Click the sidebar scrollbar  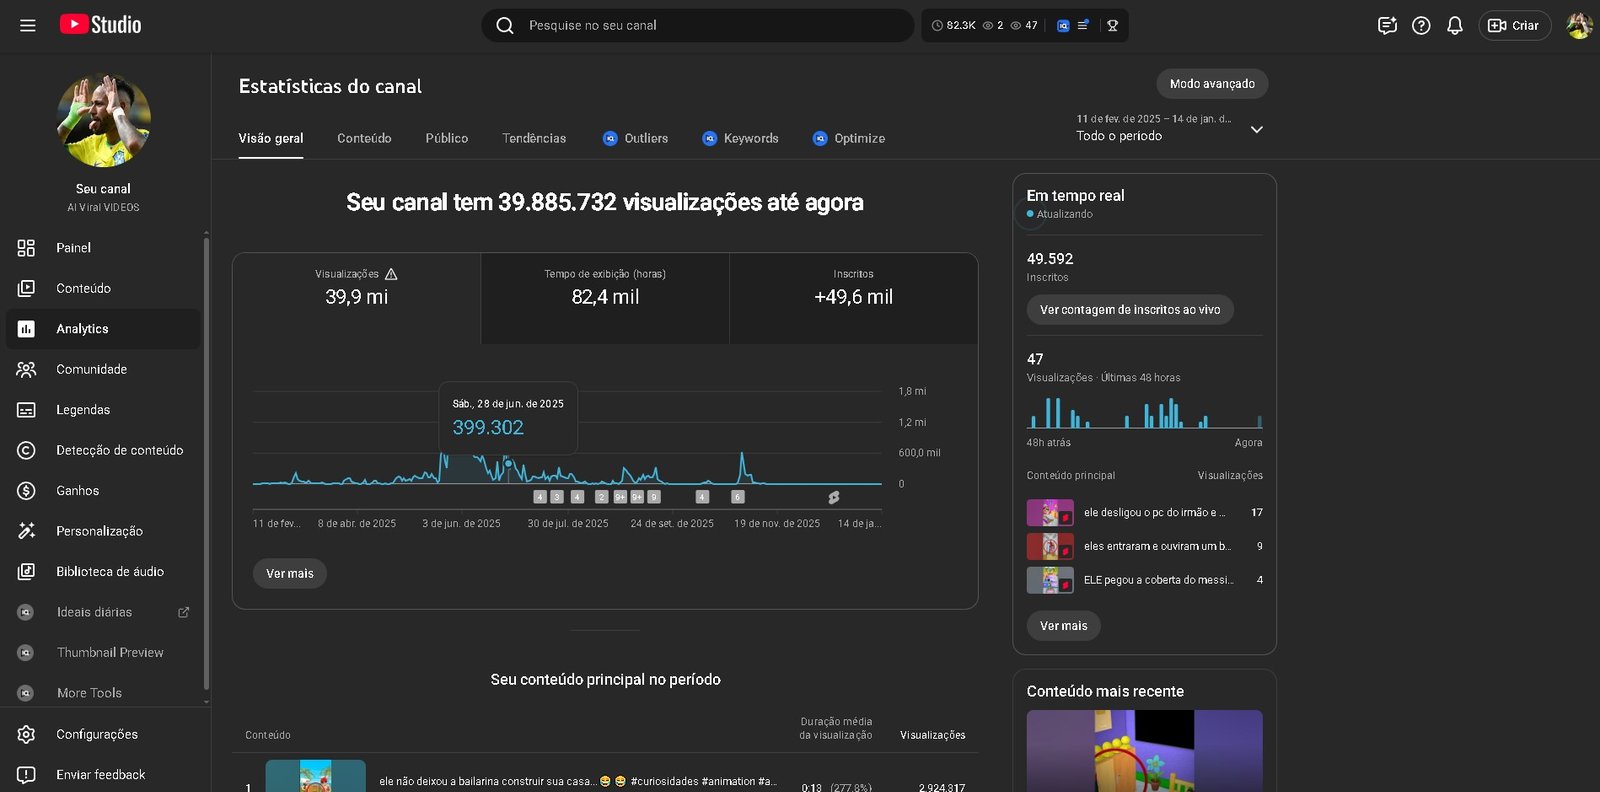[206, 462]
